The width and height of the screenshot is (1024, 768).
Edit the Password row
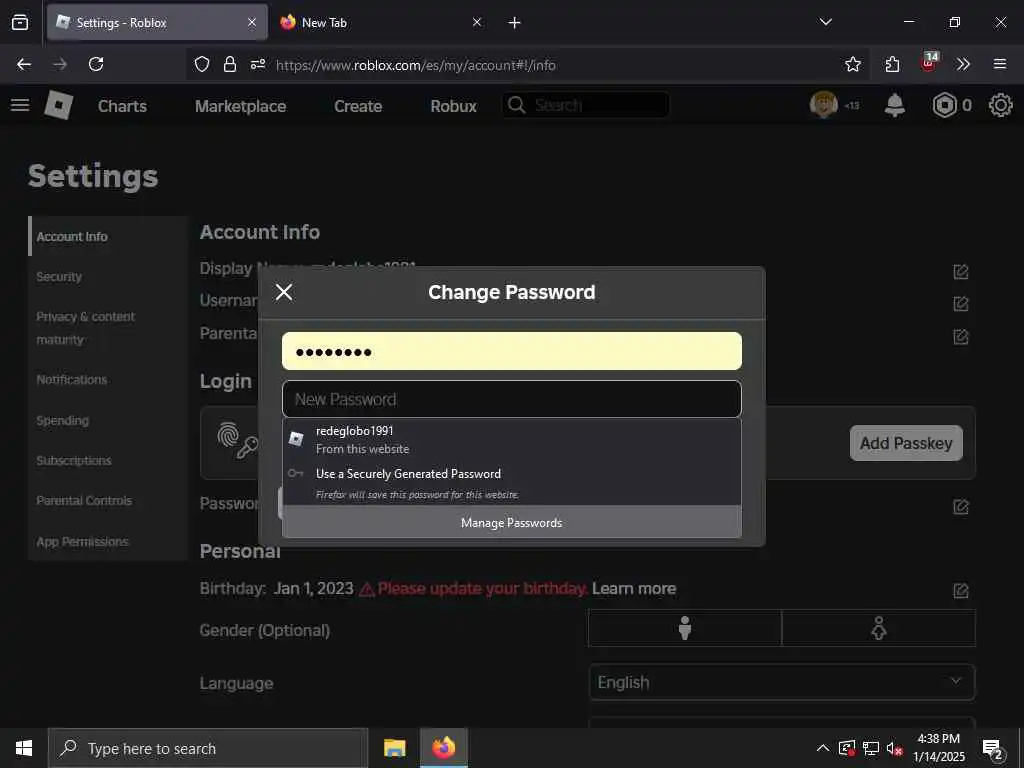[x=961, y=507]
